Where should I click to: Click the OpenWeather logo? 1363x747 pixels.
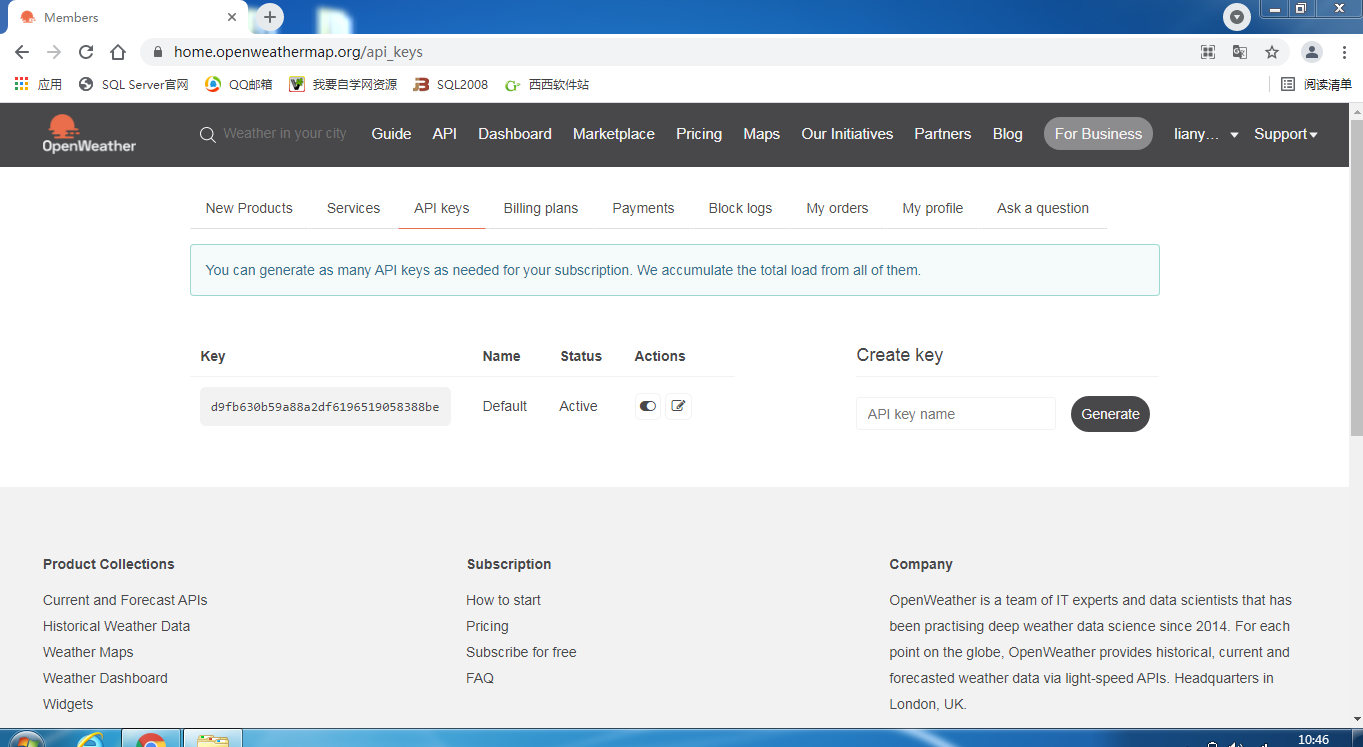coord(89,134)
